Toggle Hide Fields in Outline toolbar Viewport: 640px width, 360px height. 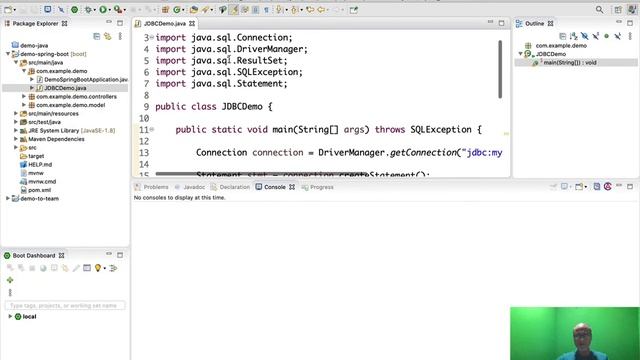click(x=584, y=37)
